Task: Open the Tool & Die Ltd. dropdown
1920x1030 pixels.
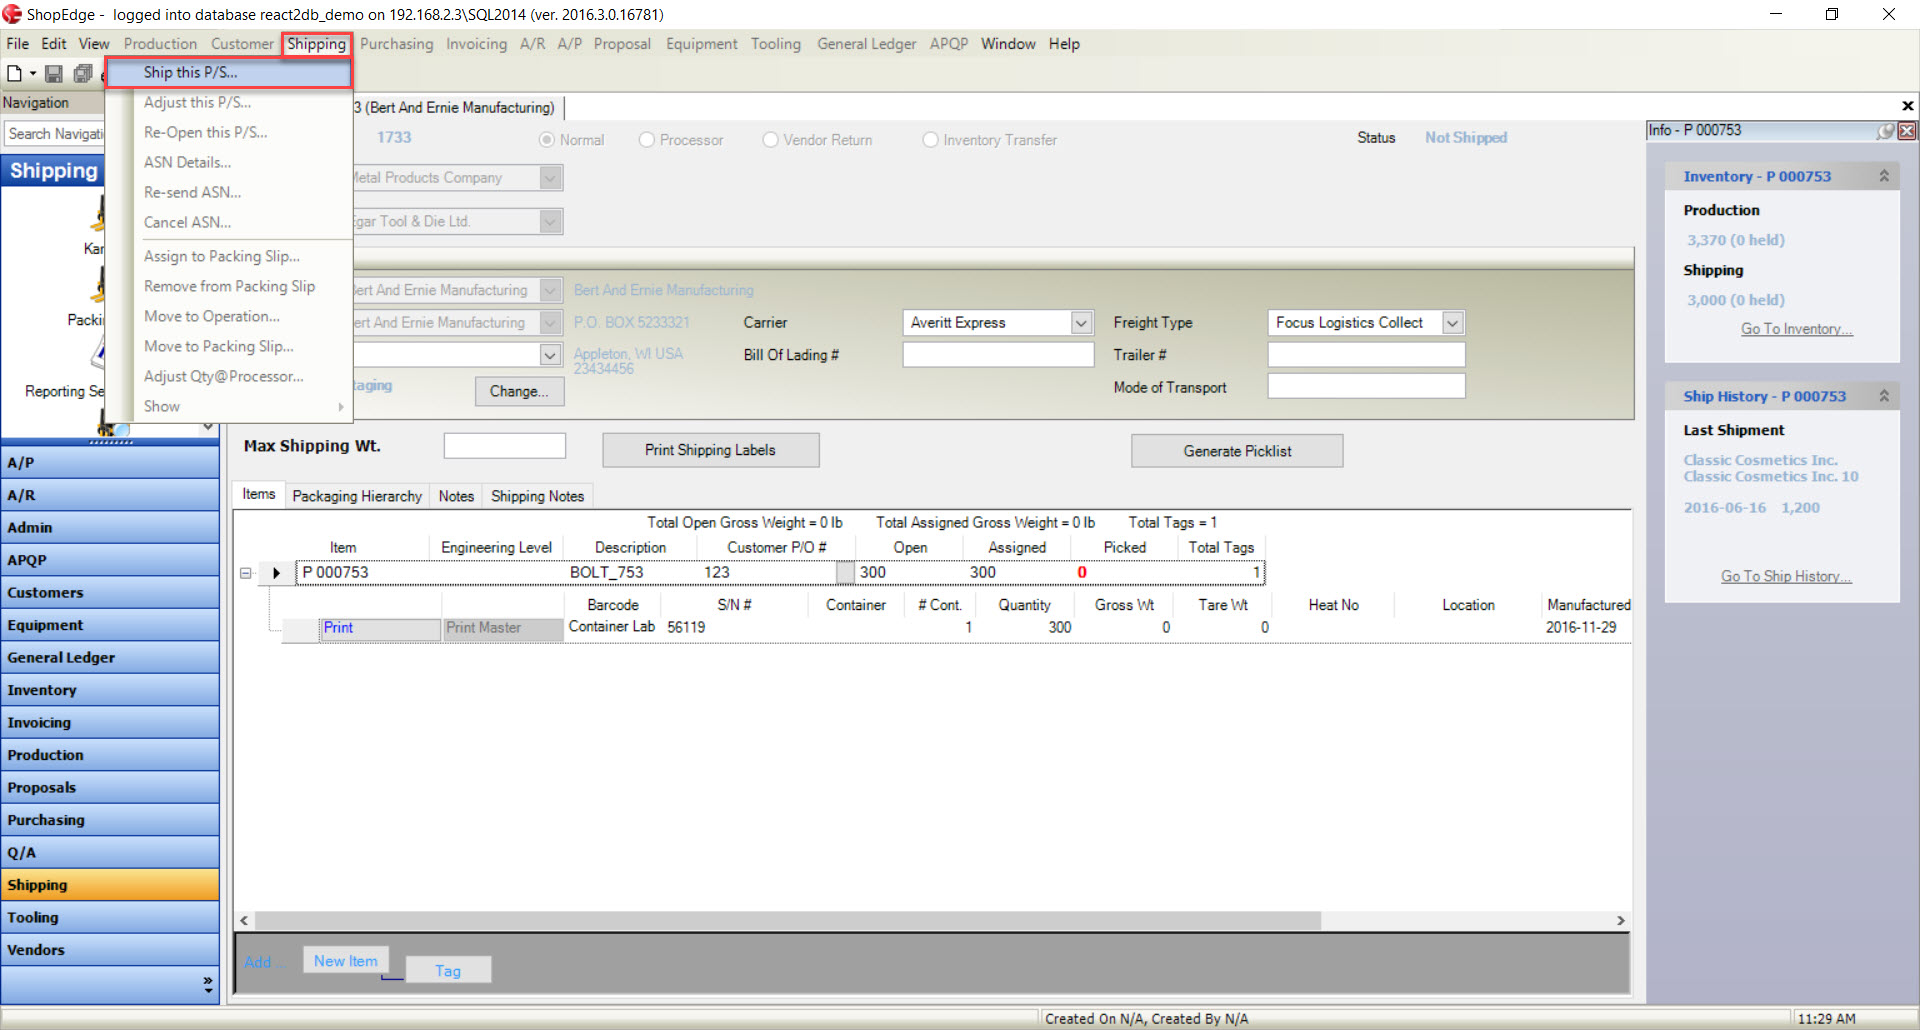Action: [551, 222]
